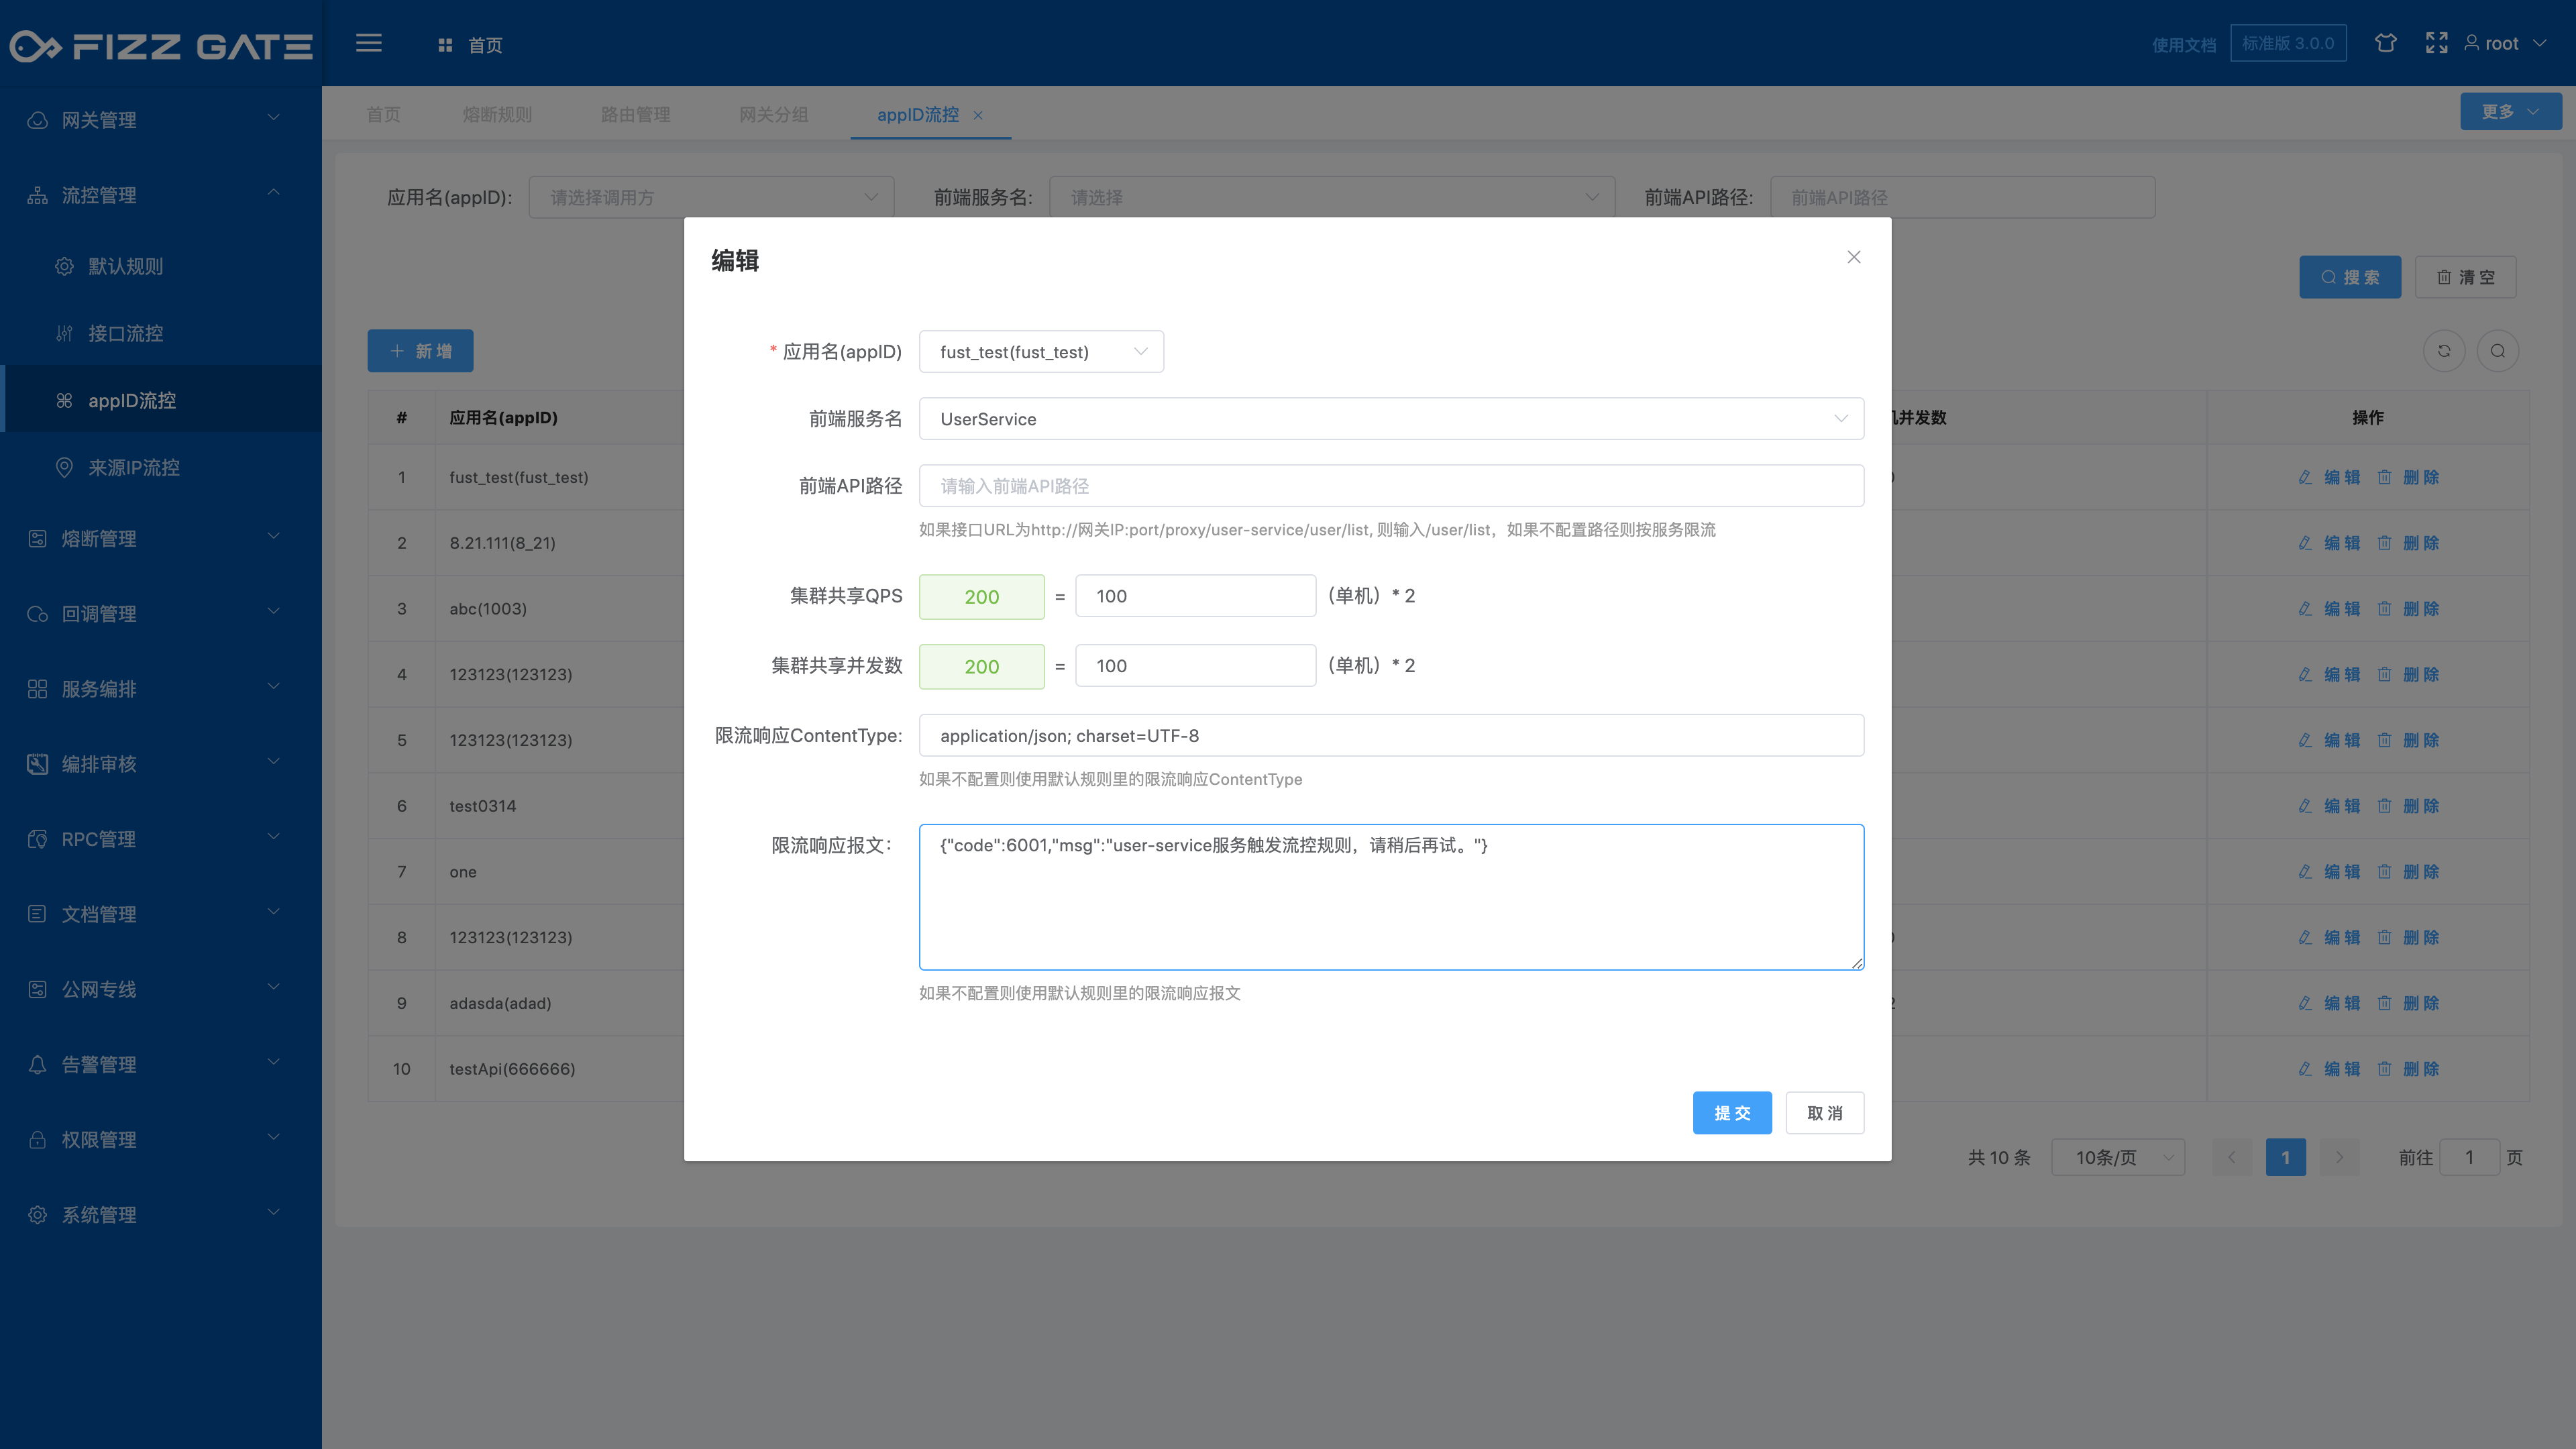Expand the 公网专线 sidebar menu

[161, 989]
